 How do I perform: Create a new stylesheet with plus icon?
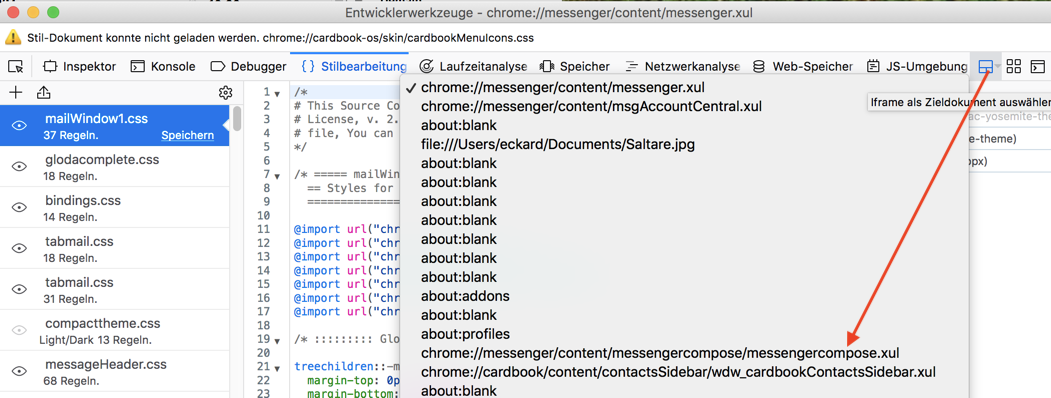pos(15,92)
